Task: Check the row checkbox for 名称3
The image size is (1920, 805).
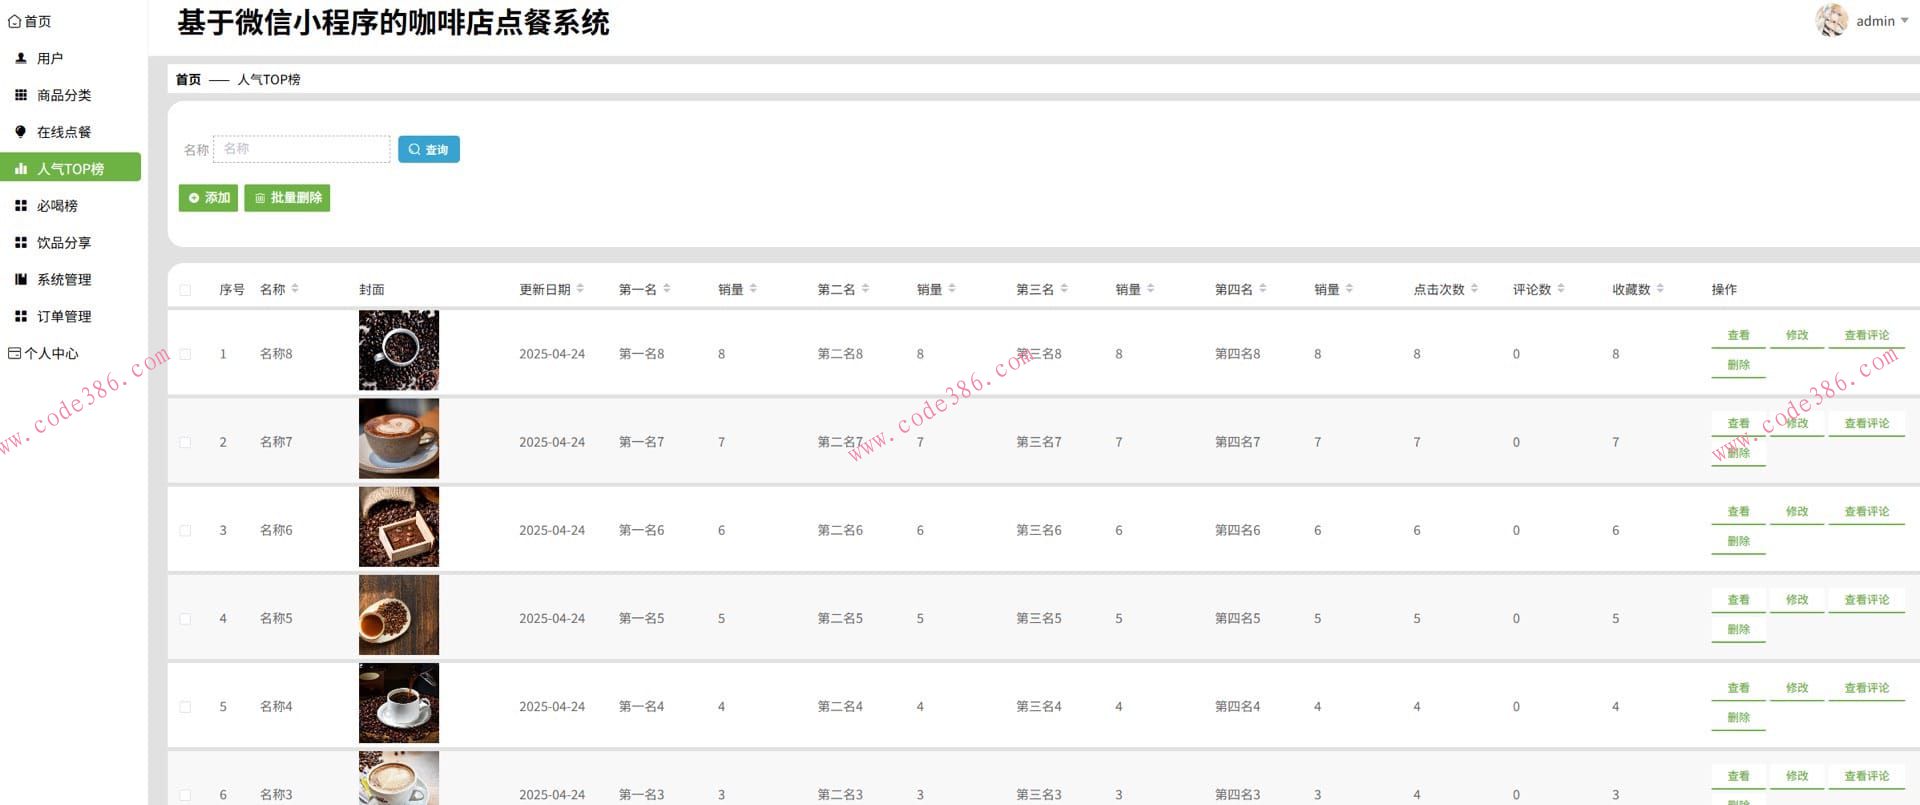Action: pyautogui.click(x=185, y=795)
